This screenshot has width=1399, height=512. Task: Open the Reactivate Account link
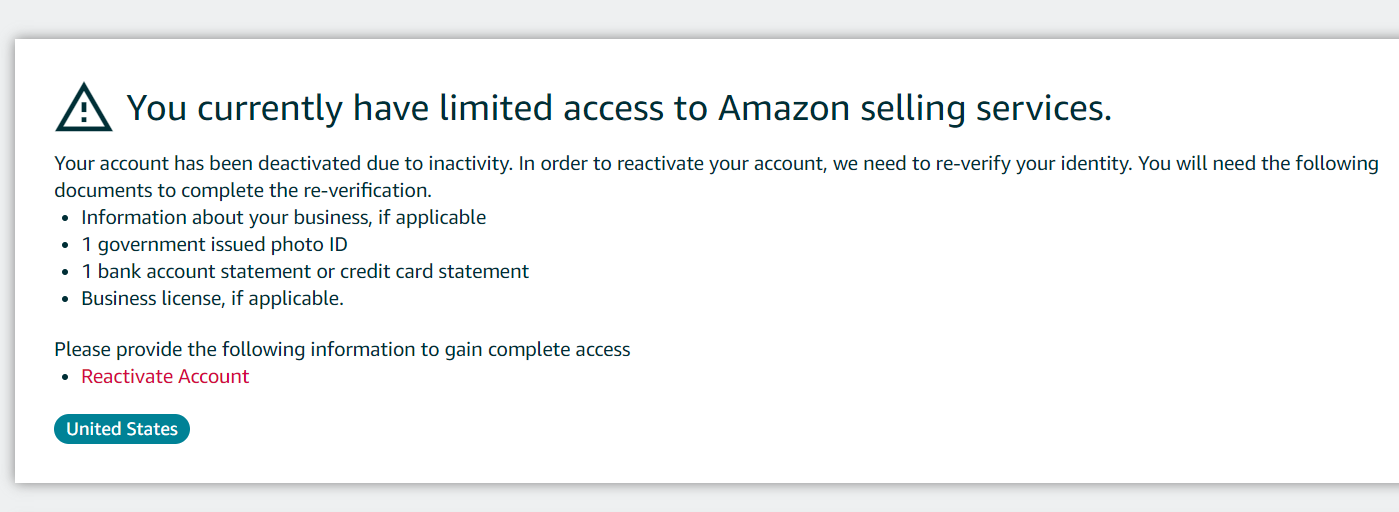click(x=165, y=376)
